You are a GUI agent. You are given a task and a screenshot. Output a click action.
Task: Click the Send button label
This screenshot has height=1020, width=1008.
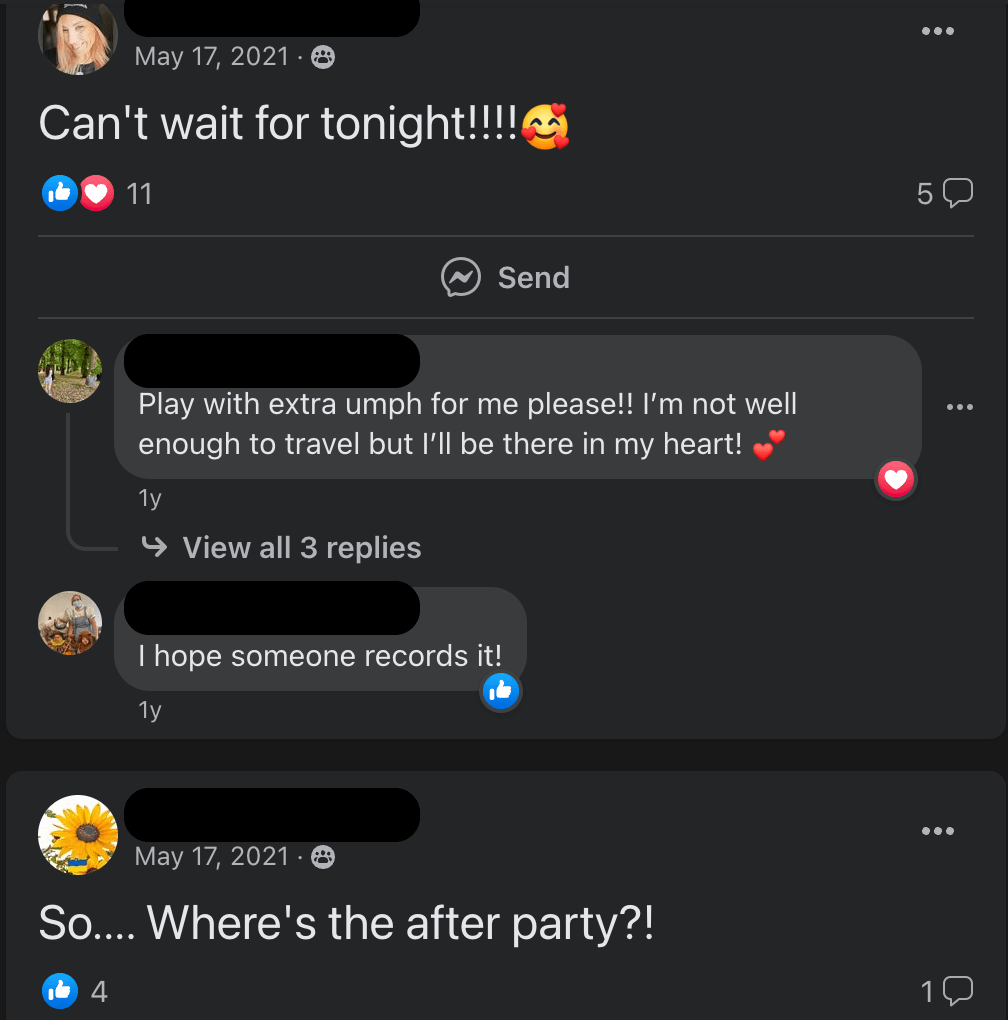(x=533, y=278)
